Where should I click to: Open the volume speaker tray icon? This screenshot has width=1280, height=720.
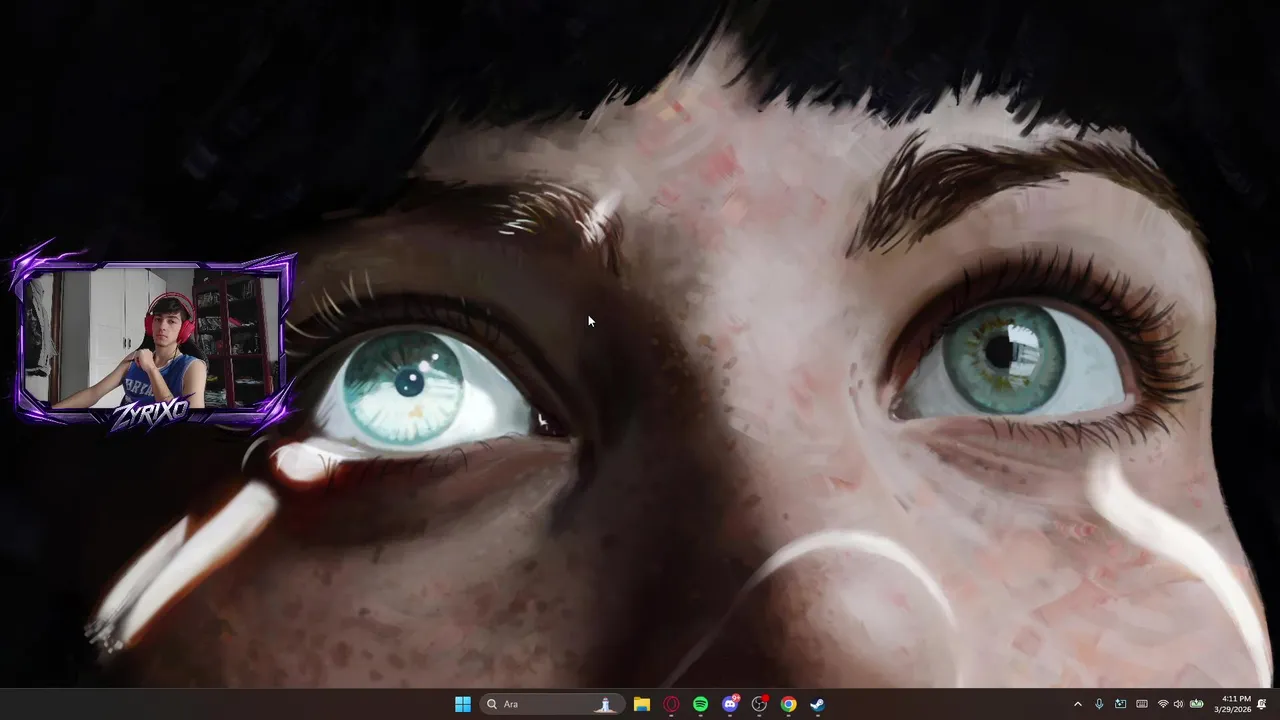point(1178,704)
